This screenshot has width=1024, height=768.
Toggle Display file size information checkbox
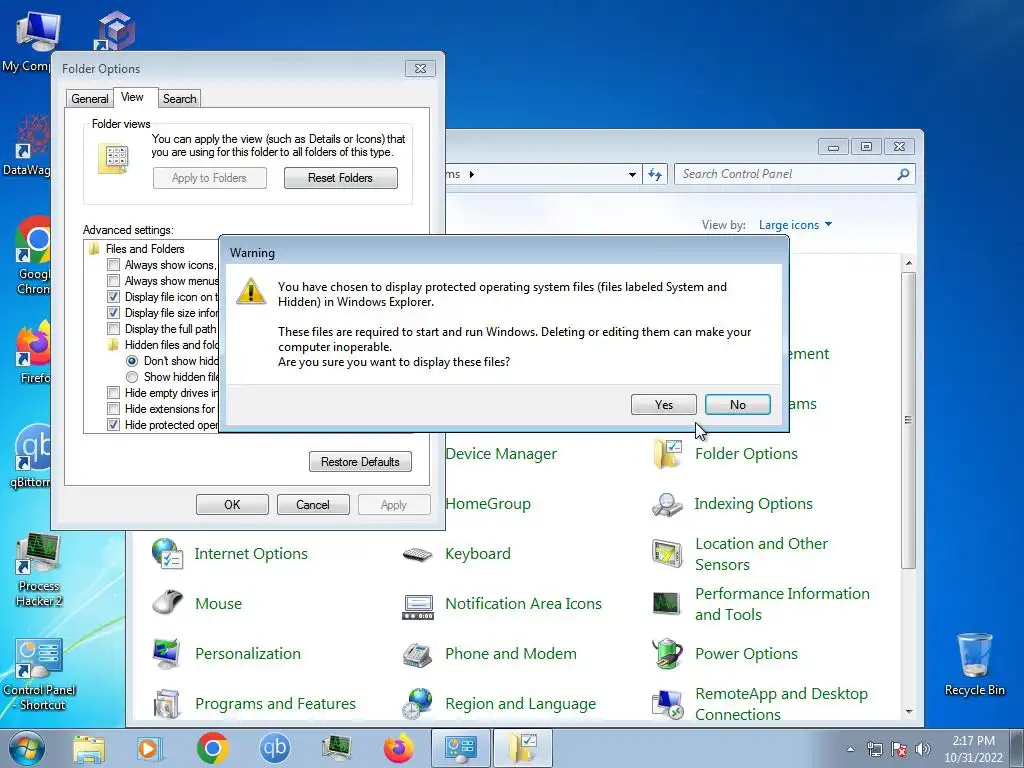tap(114, 313)
